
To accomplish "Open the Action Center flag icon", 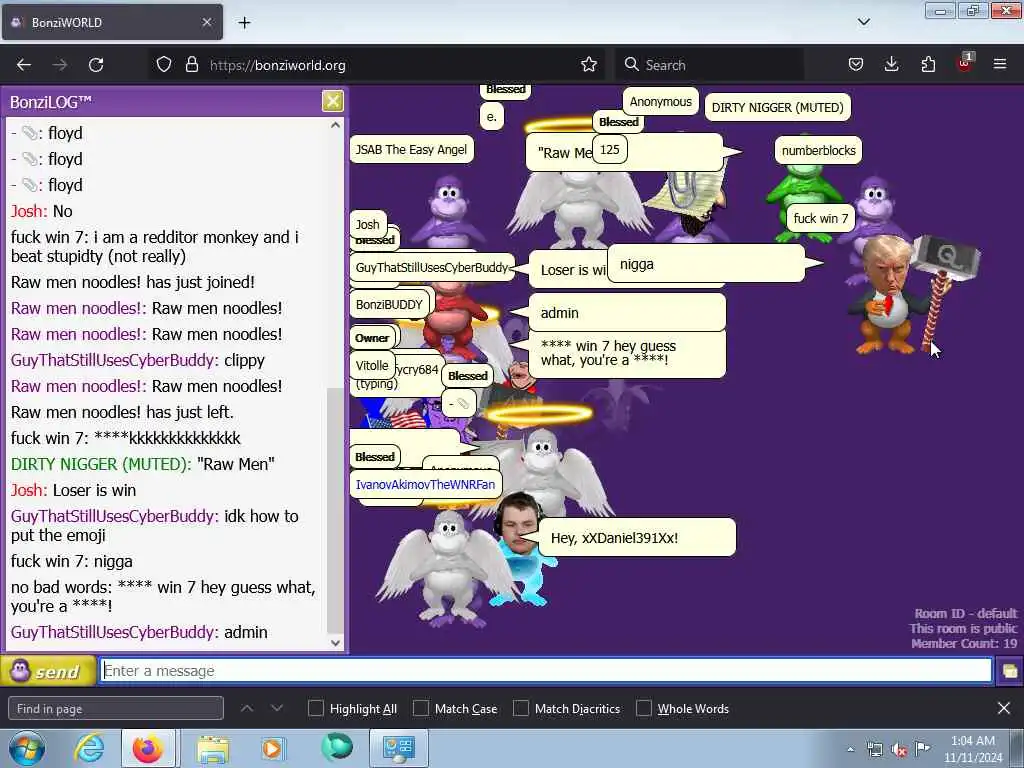I will pyautogui.click(x=922, y=748).
